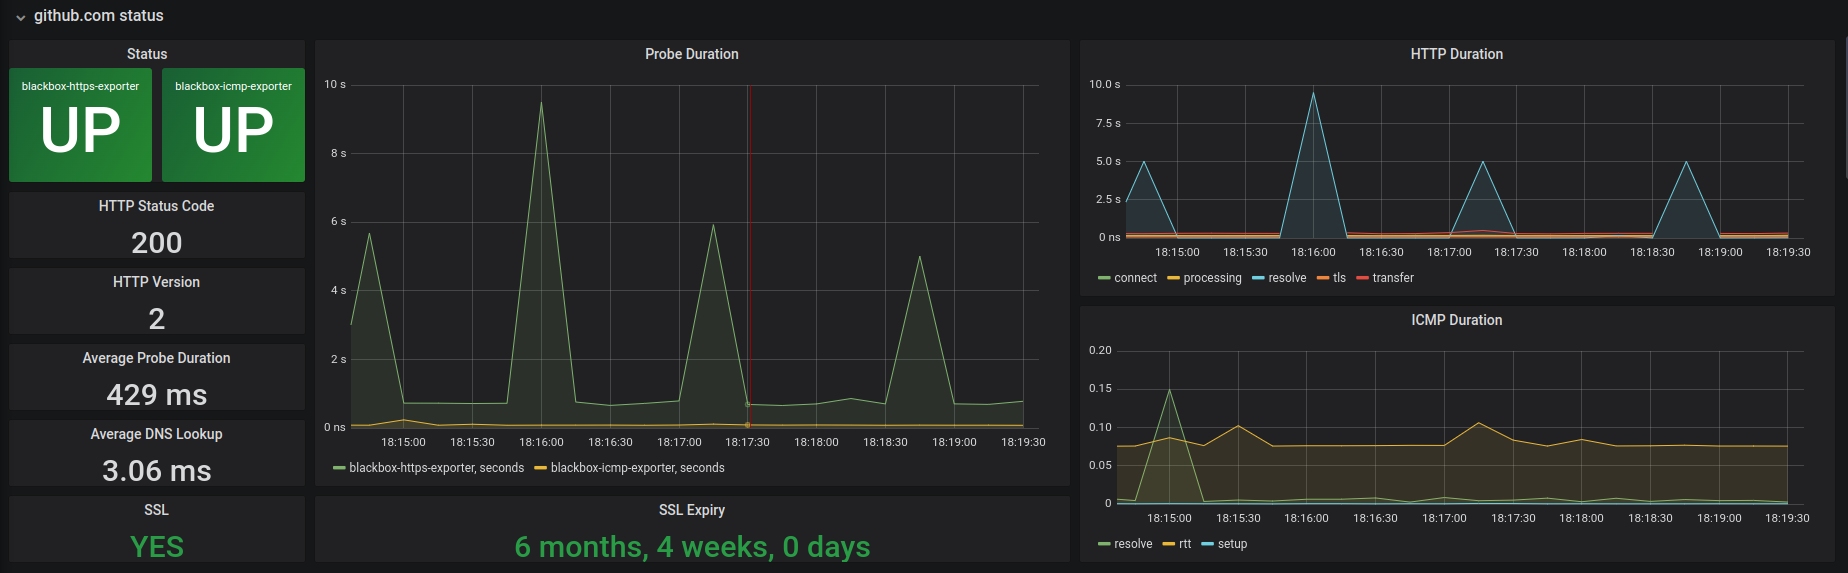Viewport: 1848px width, 573px height.
Task: Click the 6 months, 4 weeks, 0 days text
Action: [x=692, y=546]
